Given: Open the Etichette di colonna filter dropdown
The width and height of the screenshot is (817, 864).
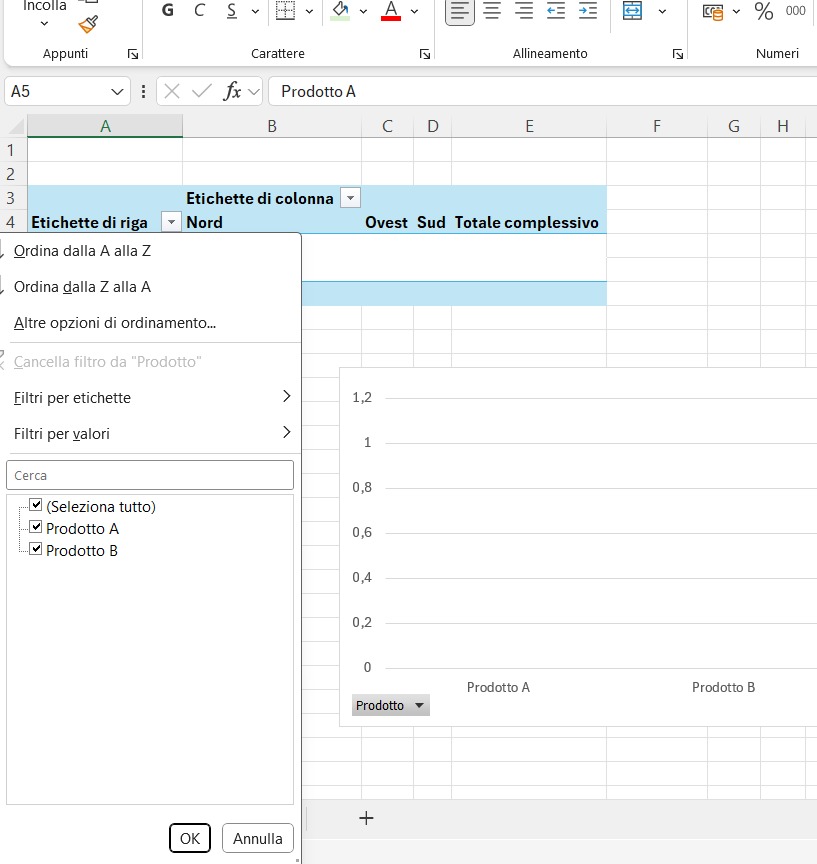Looking at the screenshot, I should click(x=350, y=198).
